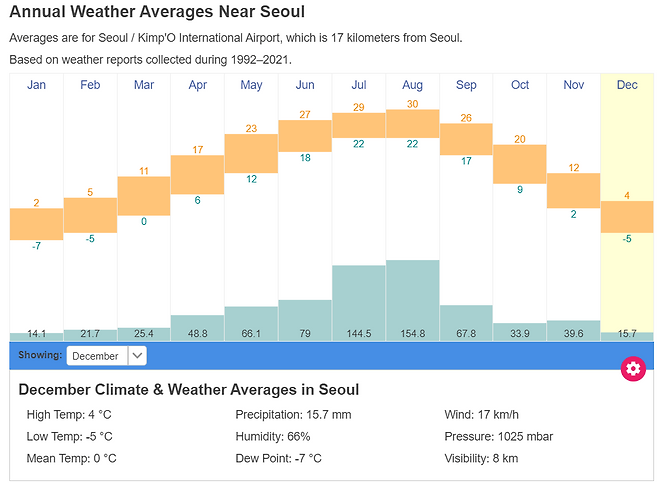Select the Jul month header
This screenshot has width=658, height=483.
[x=359, y=85]
